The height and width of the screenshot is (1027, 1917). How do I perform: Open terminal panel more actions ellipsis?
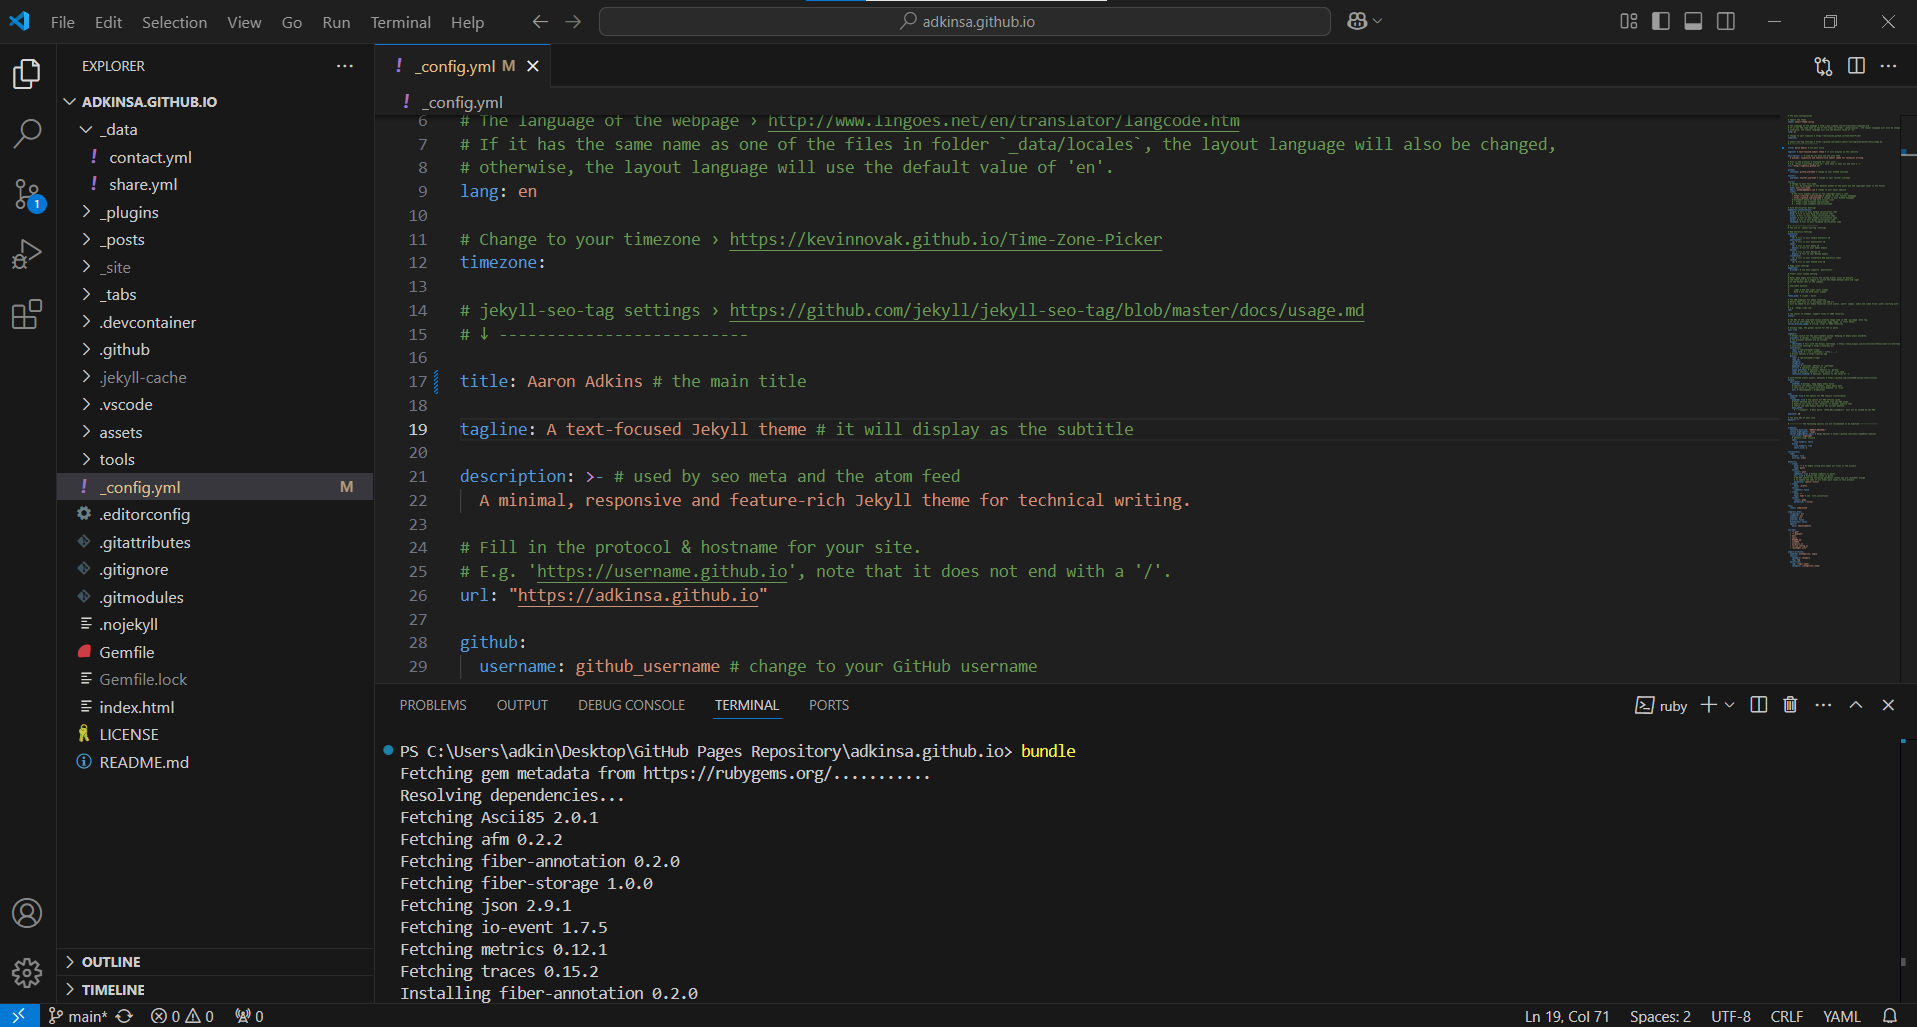click(1823, 705)
